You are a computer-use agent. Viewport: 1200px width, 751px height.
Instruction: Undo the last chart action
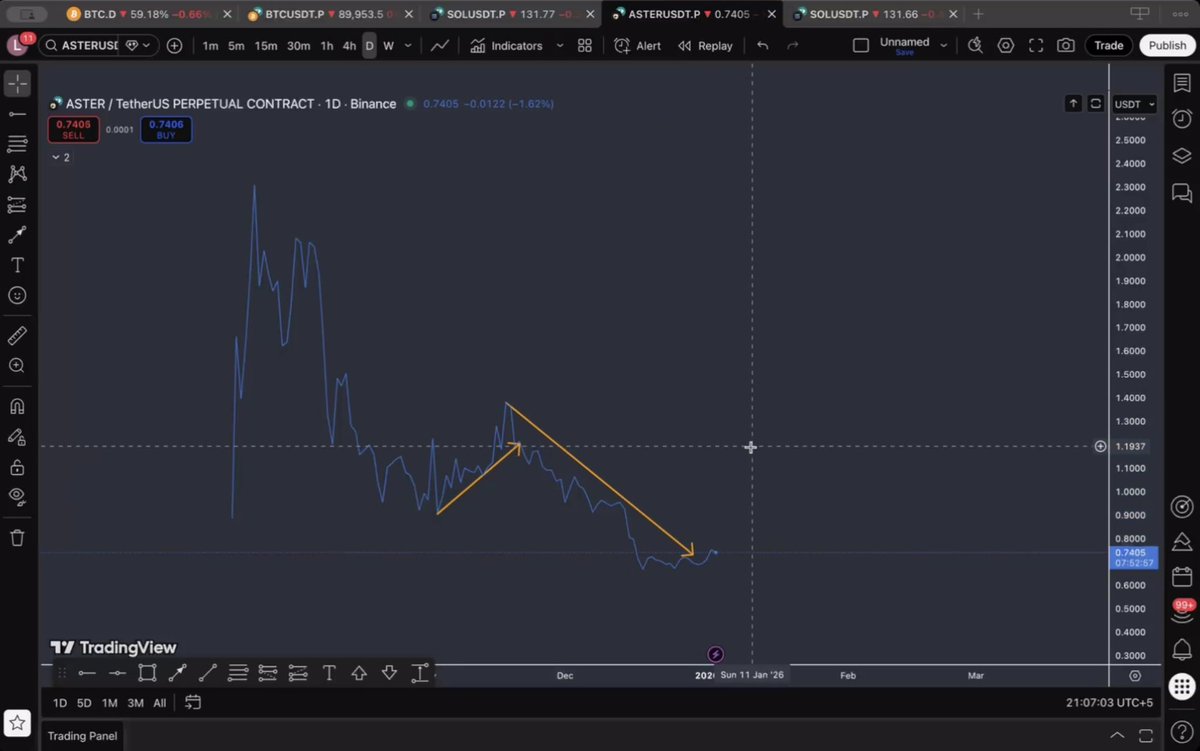coord(763,46)
